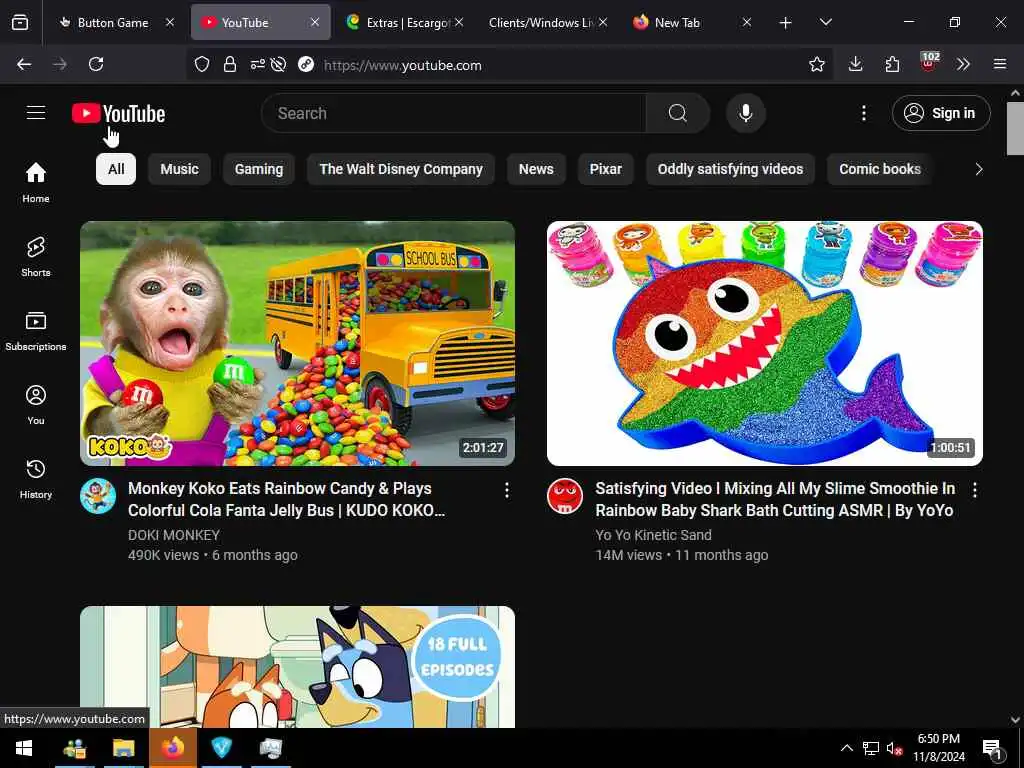
Task: Open options menu for Satisfying Video slime
Action: coord(974,490)
